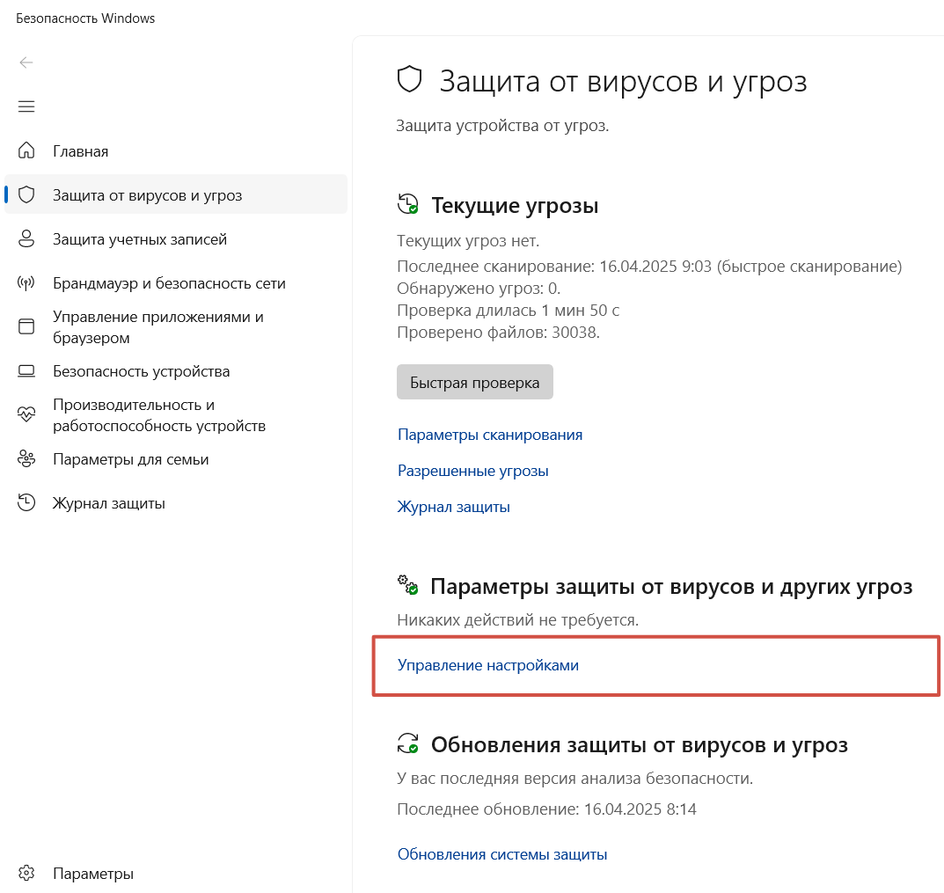This screenshot has width=944, height=893.
Task: Click the firewall antenna icon
Action: tap(26, 282)
